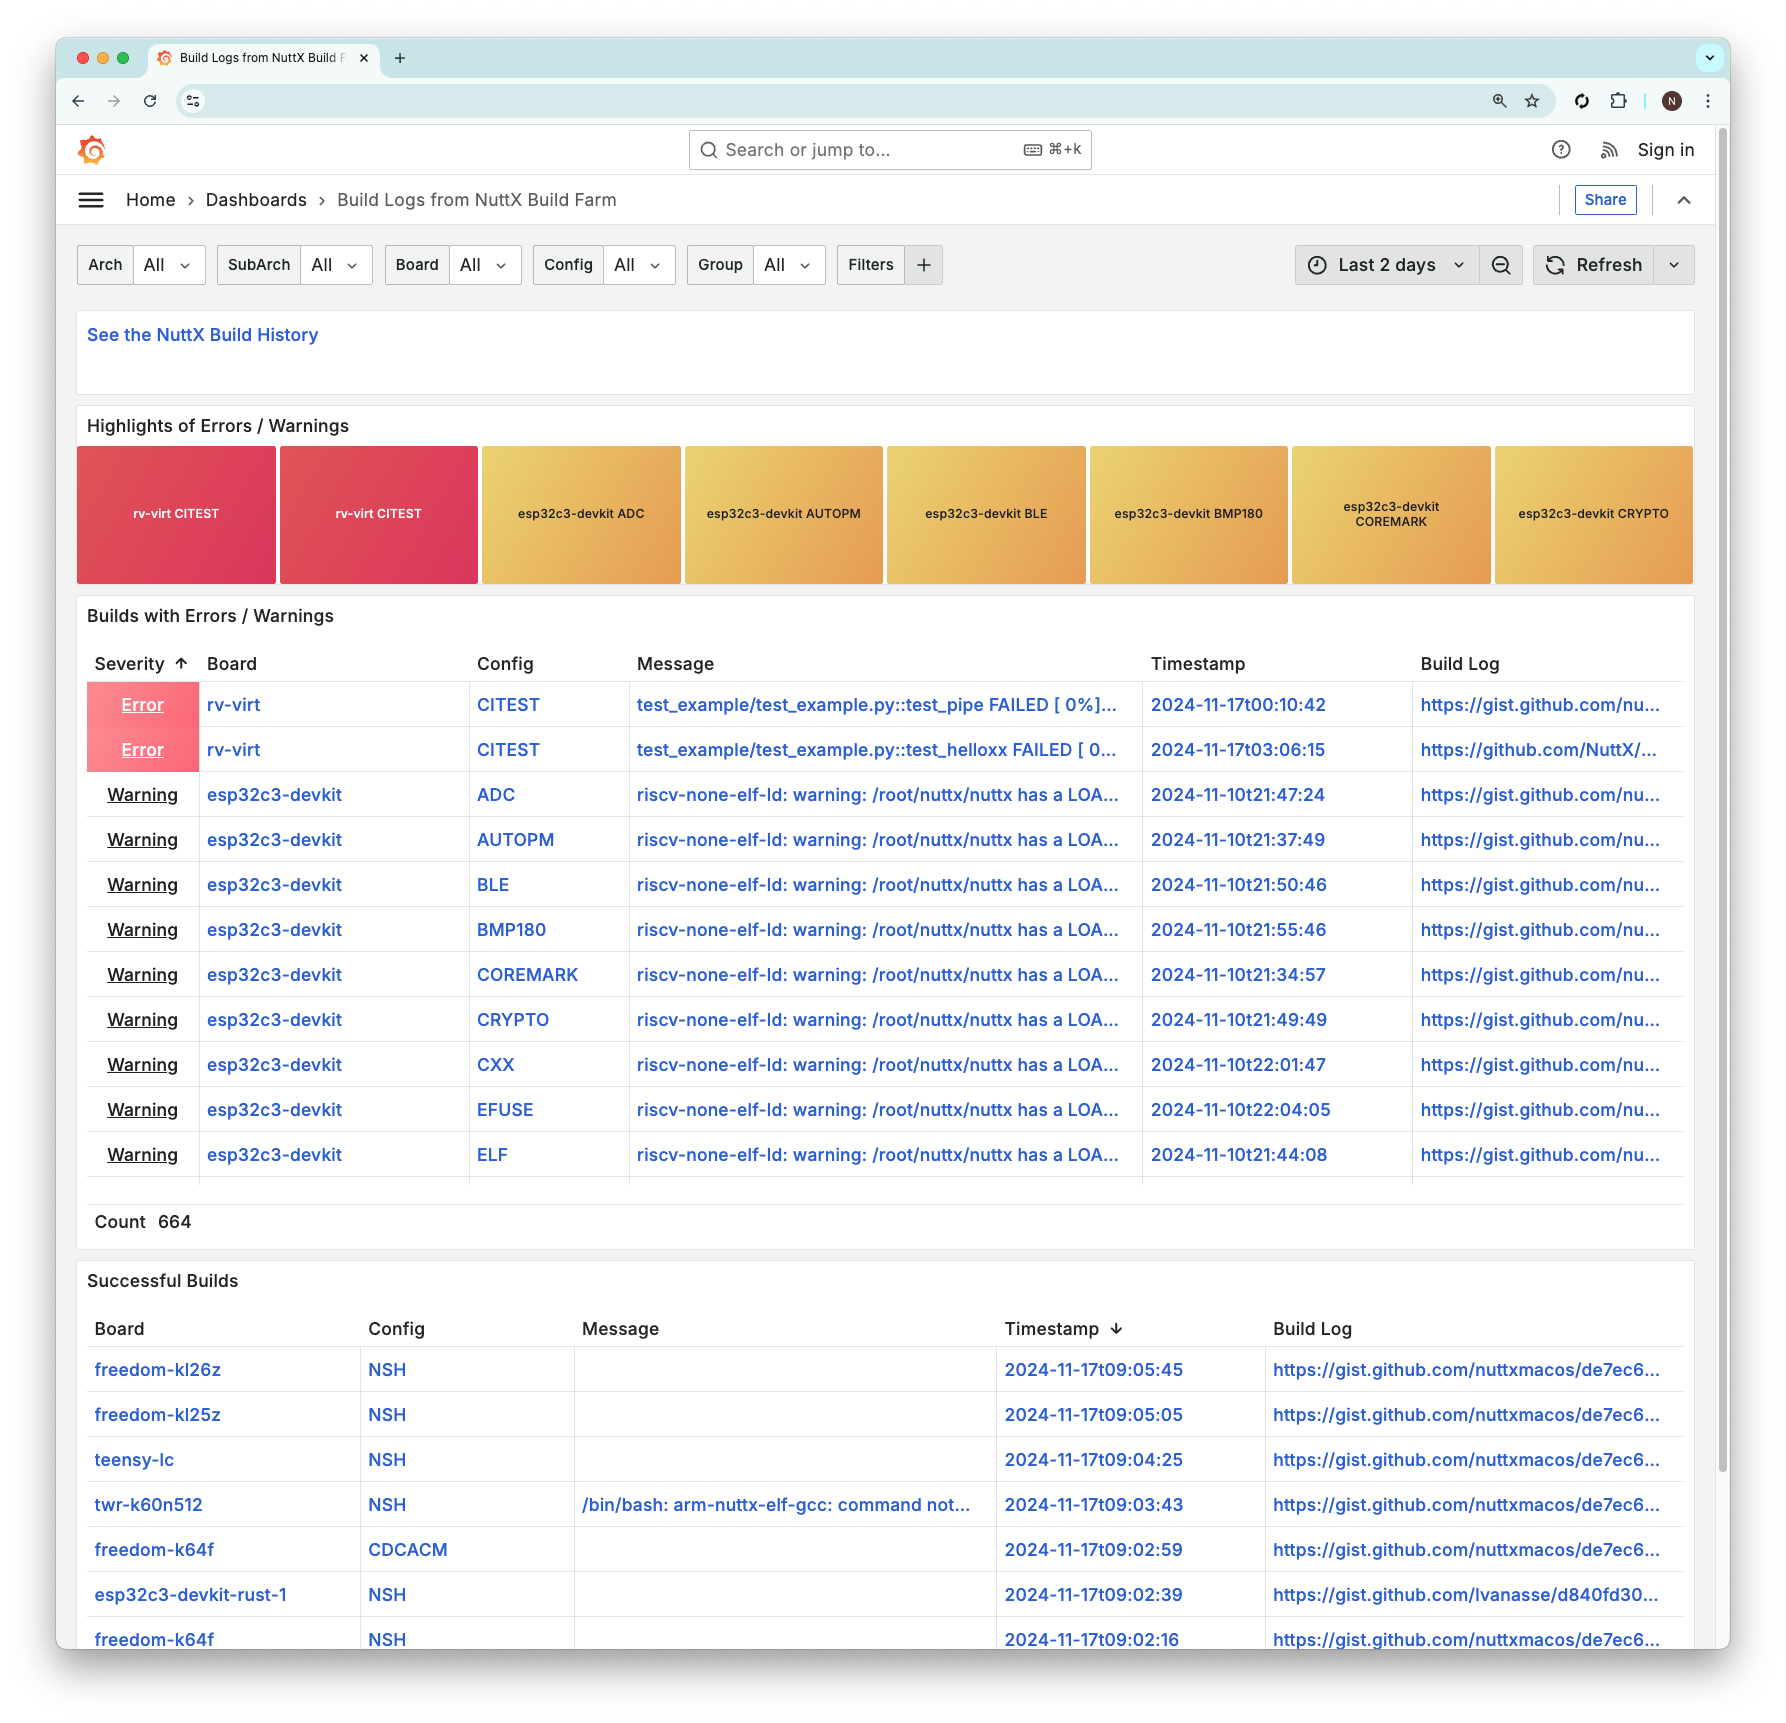Click the page vertical scrollbar
Viewport: 1786px width, 1723px height.
1722,800
